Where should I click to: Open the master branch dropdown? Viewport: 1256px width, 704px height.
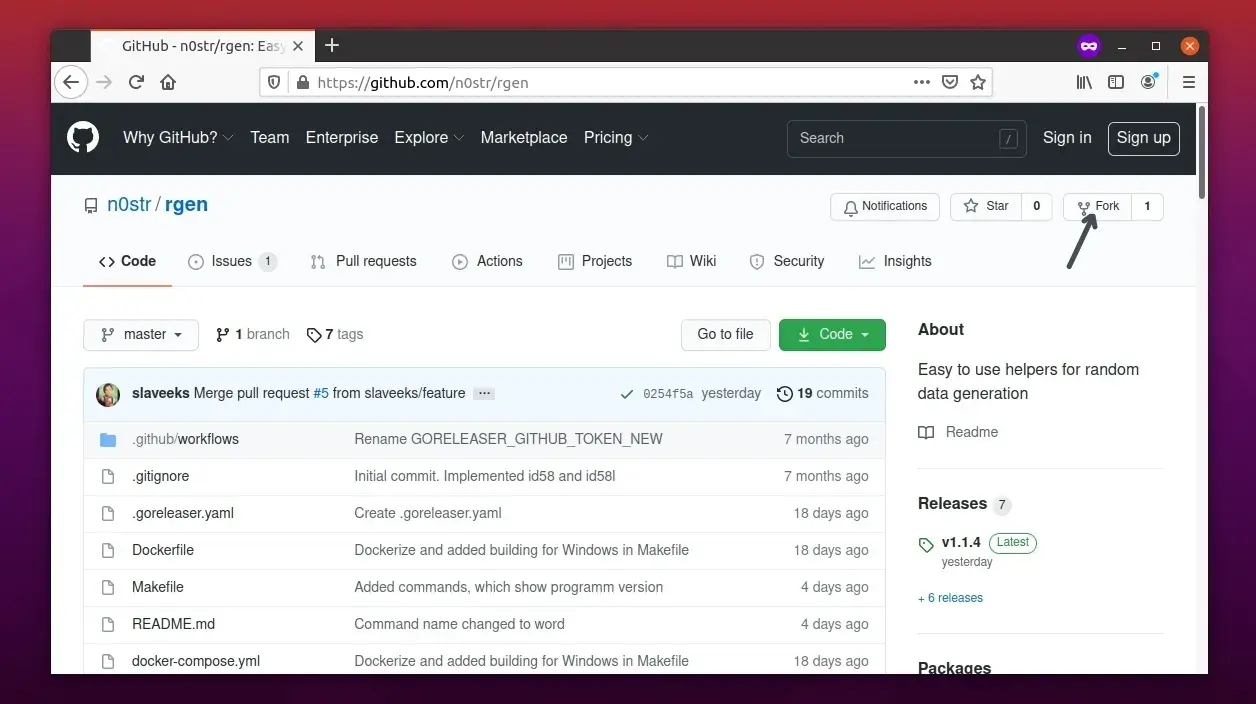click(141, 335)
